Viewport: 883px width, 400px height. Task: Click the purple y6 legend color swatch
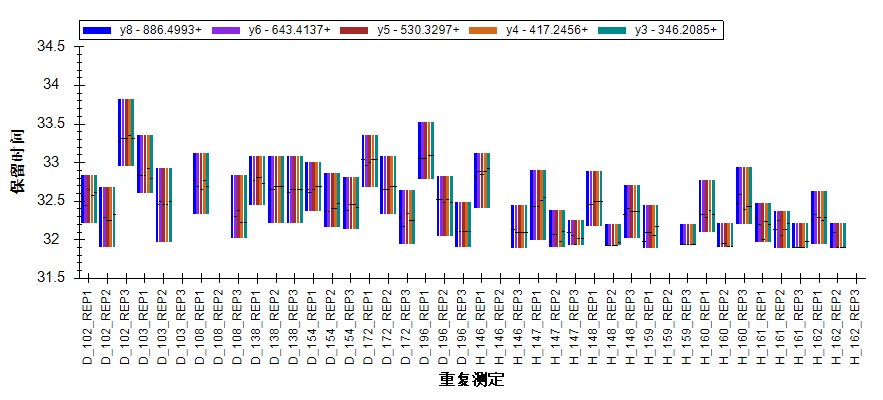point(226,31)
